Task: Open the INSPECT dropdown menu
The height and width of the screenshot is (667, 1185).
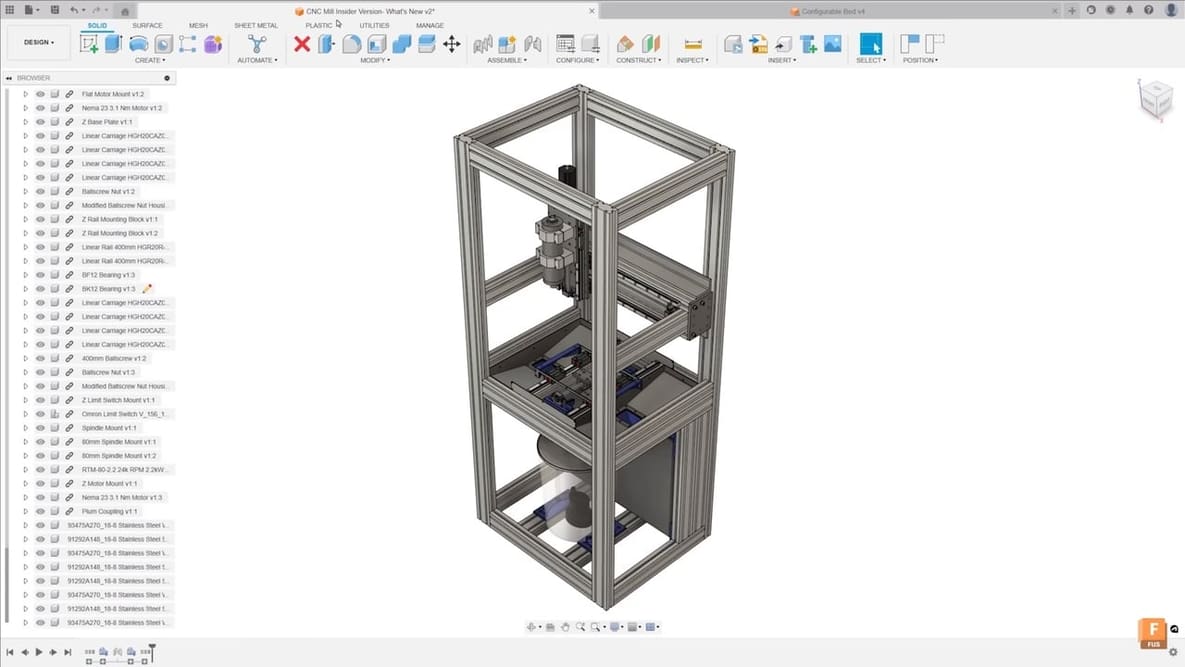Action: (692, 60)
